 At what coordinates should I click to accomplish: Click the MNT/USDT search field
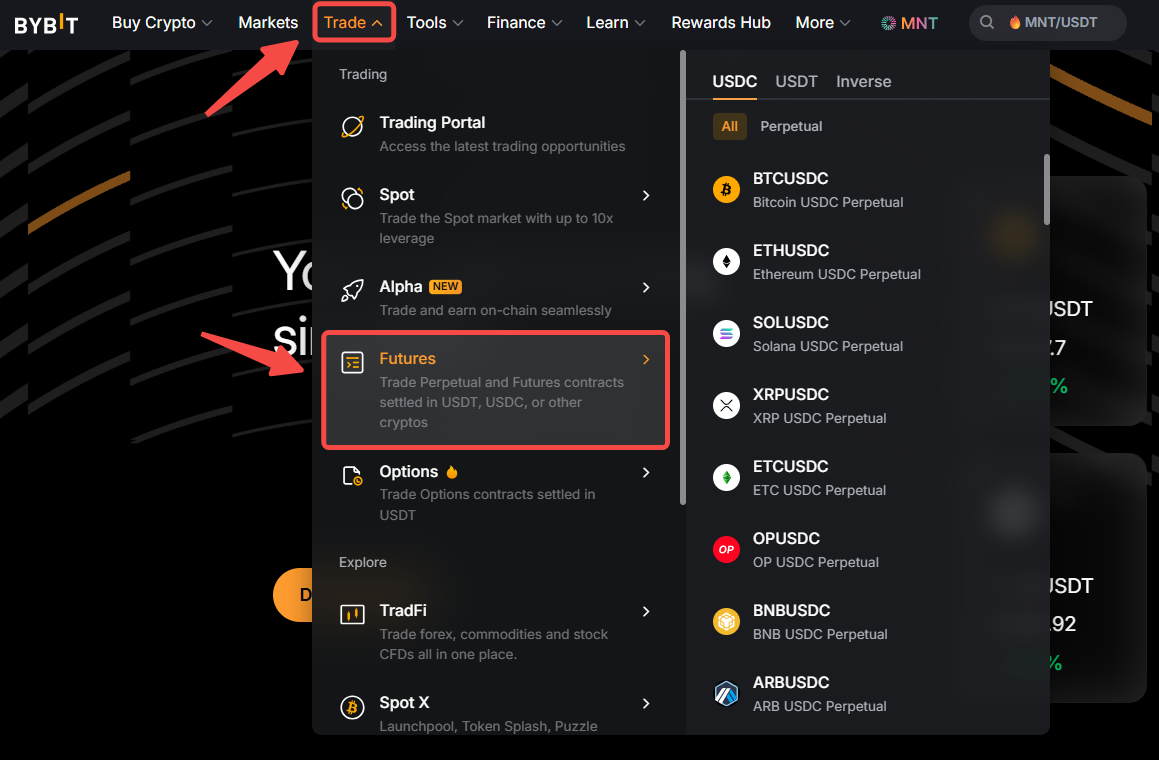[1061, 23]
